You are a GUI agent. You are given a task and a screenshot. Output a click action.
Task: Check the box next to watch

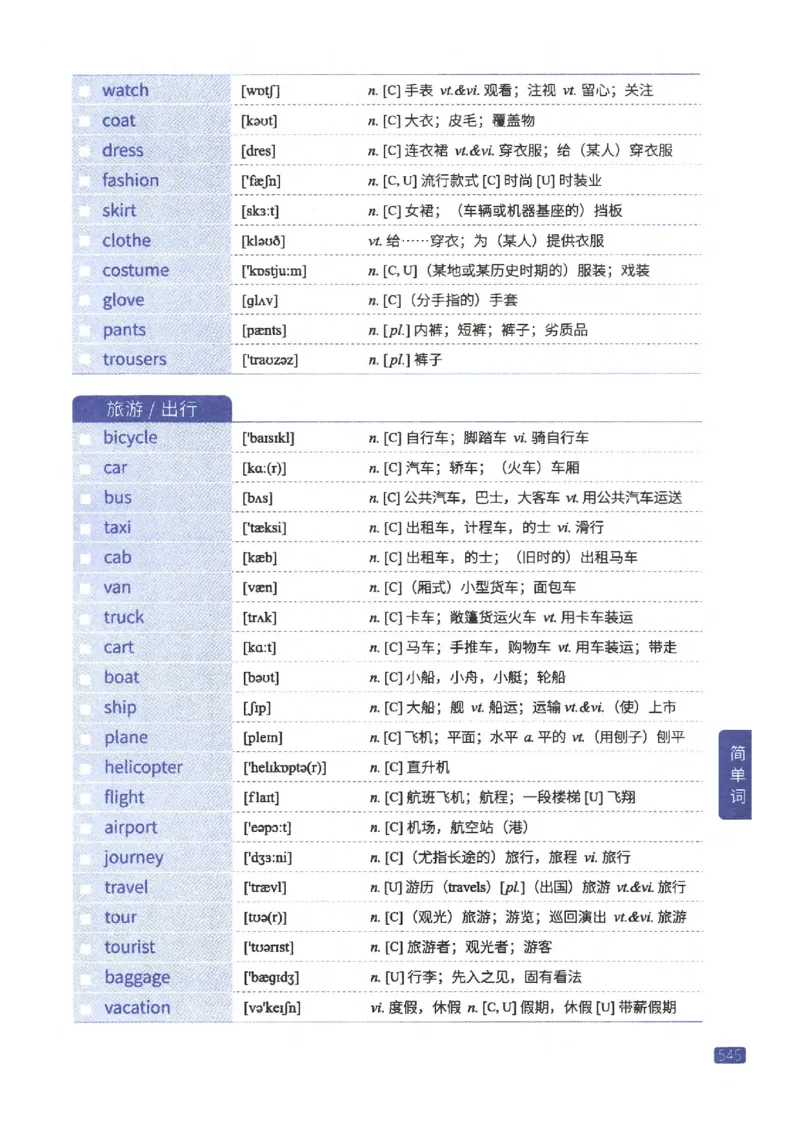(x=85, y=90)
